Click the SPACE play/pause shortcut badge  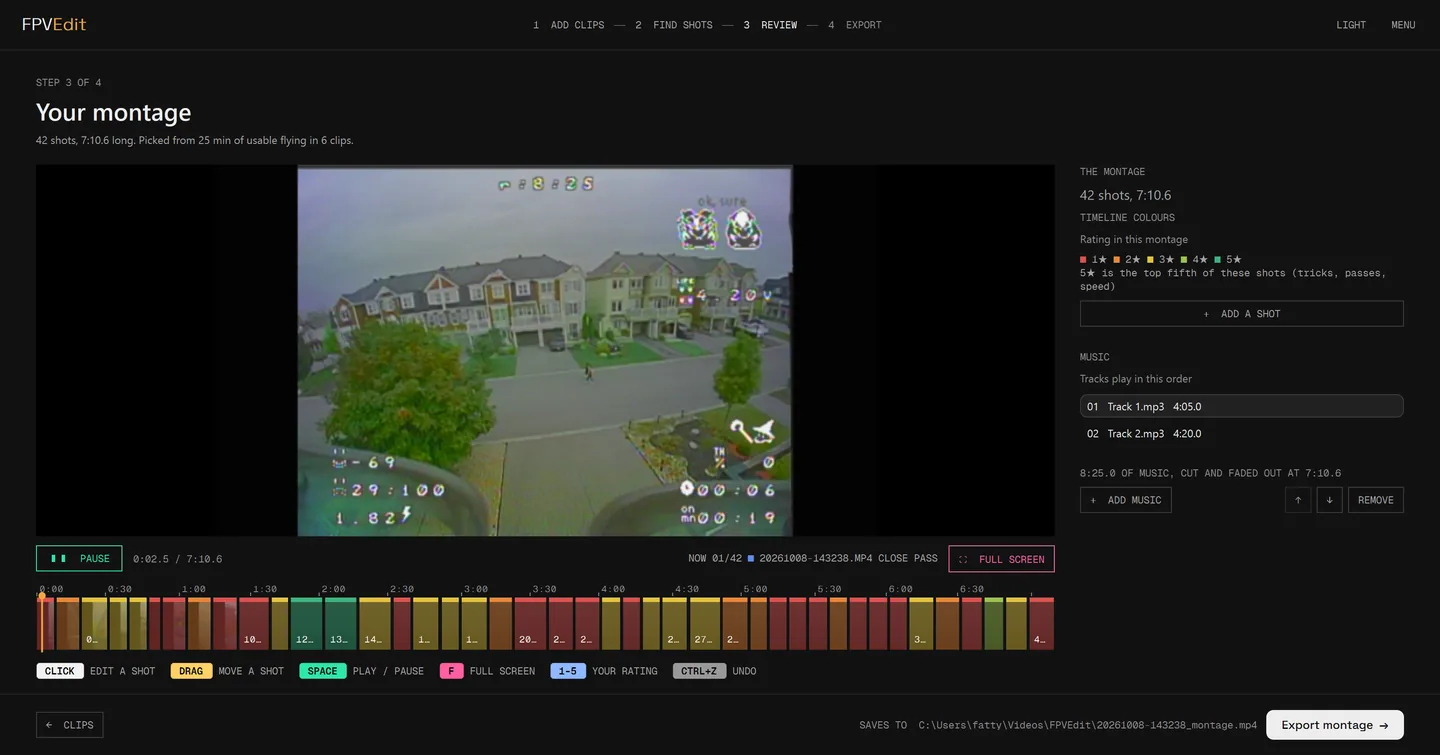[322, 671]
